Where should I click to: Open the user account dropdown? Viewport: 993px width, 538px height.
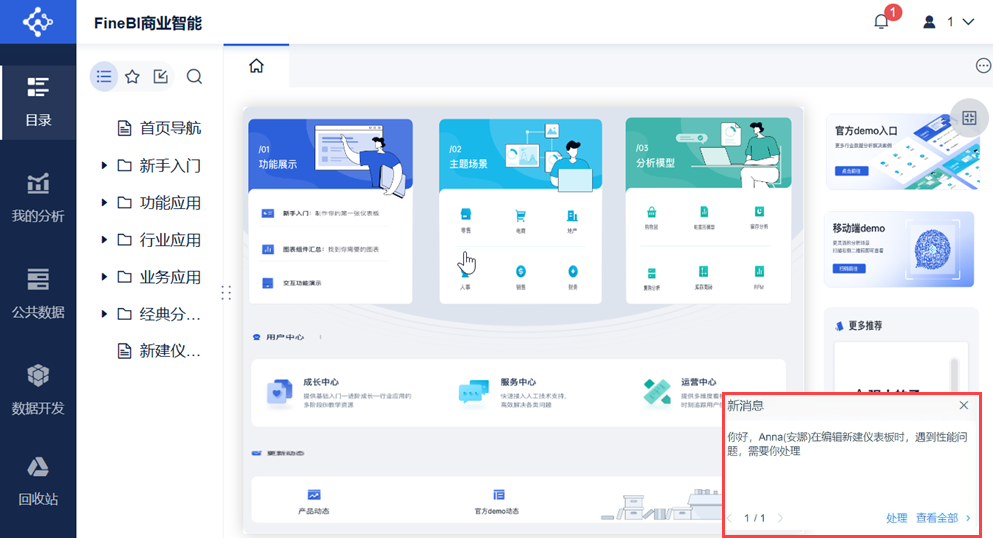[948, 22]
